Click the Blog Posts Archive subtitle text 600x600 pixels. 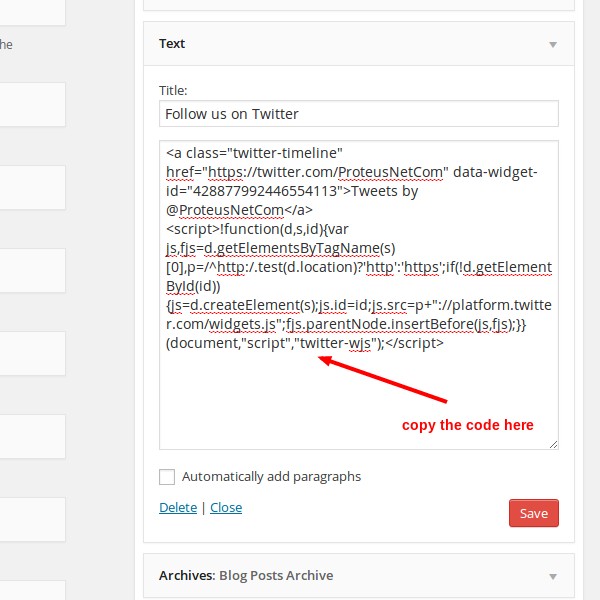coord(276,576)
